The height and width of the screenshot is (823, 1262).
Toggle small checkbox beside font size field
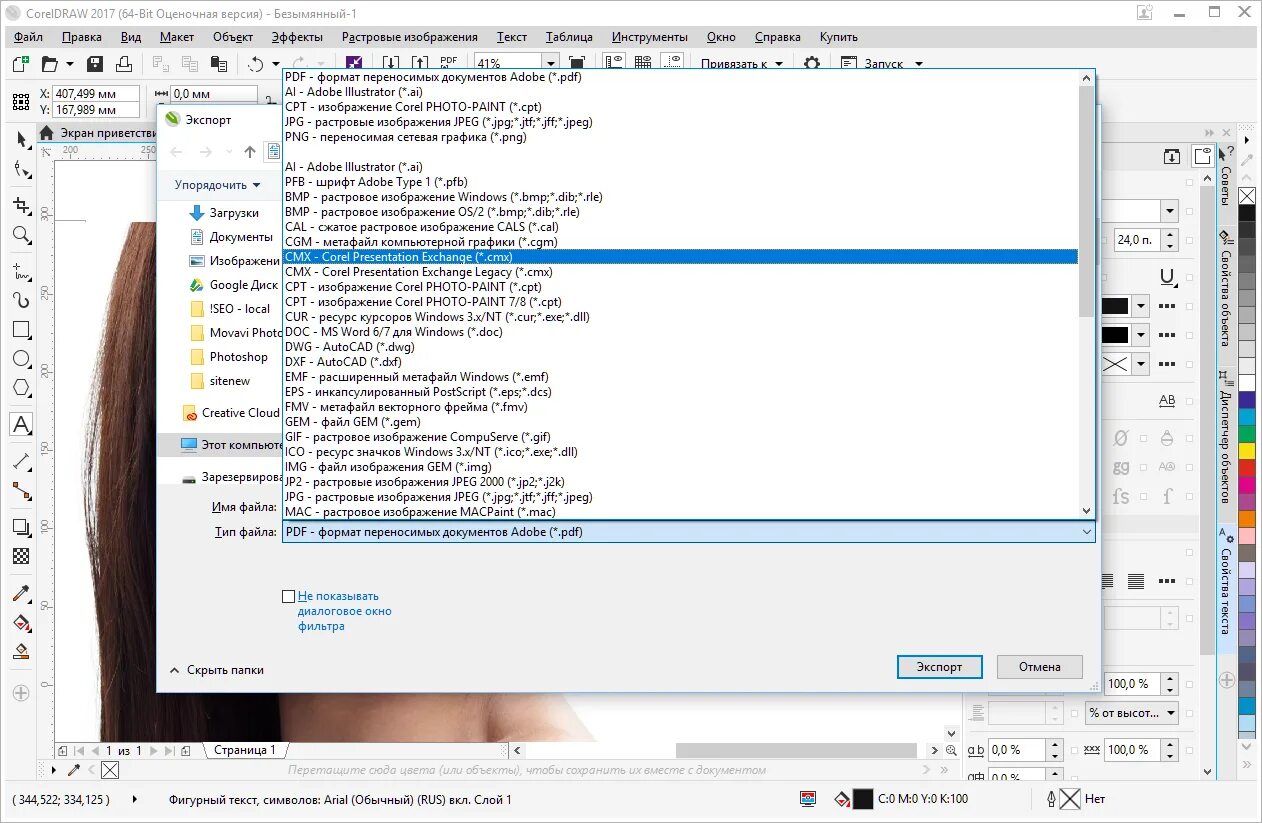coord(1189,240)
